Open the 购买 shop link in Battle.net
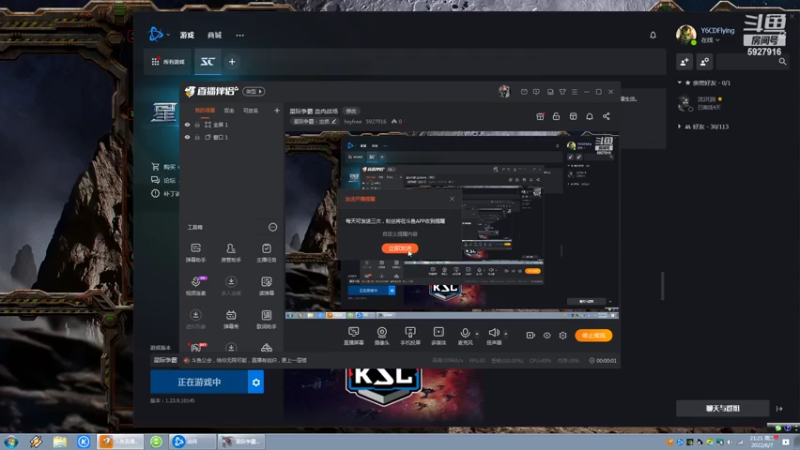 [x=164, y=167]
